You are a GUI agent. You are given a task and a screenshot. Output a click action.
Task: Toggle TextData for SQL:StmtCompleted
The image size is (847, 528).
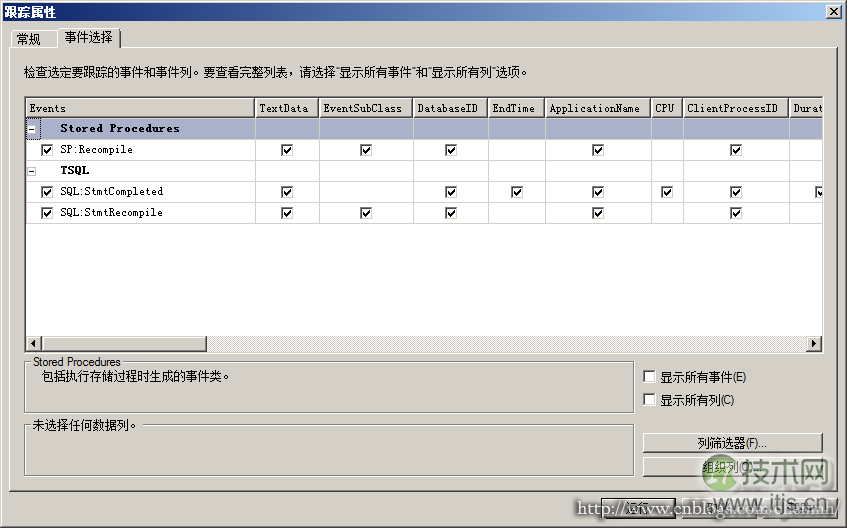[x=287, y=192]
